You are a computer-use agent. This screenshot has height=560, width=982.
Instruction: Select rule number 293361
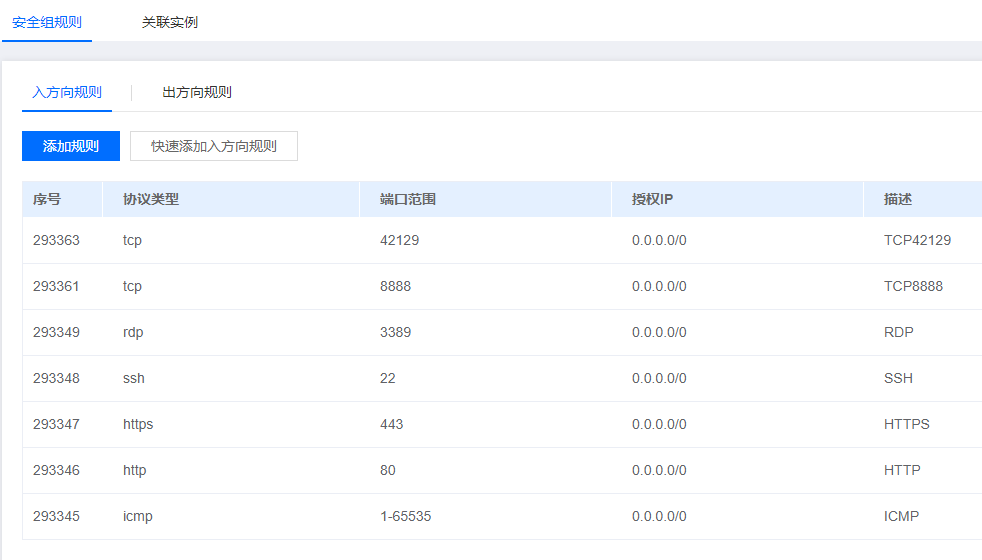pyautogui.click(x=56, y=286)
